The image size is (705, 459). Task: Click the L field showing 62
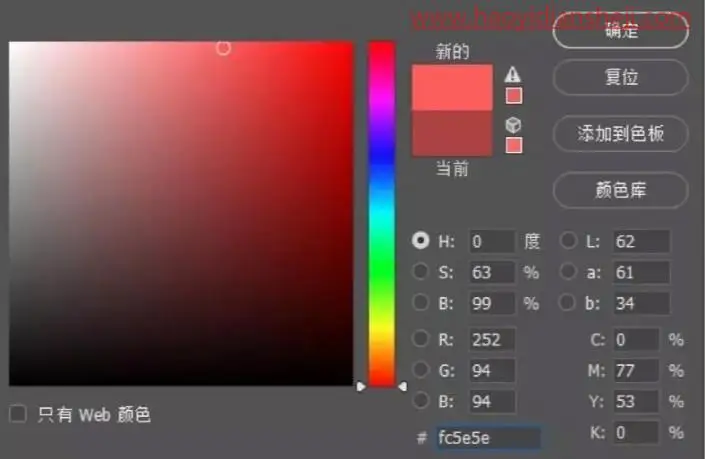pos(641,241)
